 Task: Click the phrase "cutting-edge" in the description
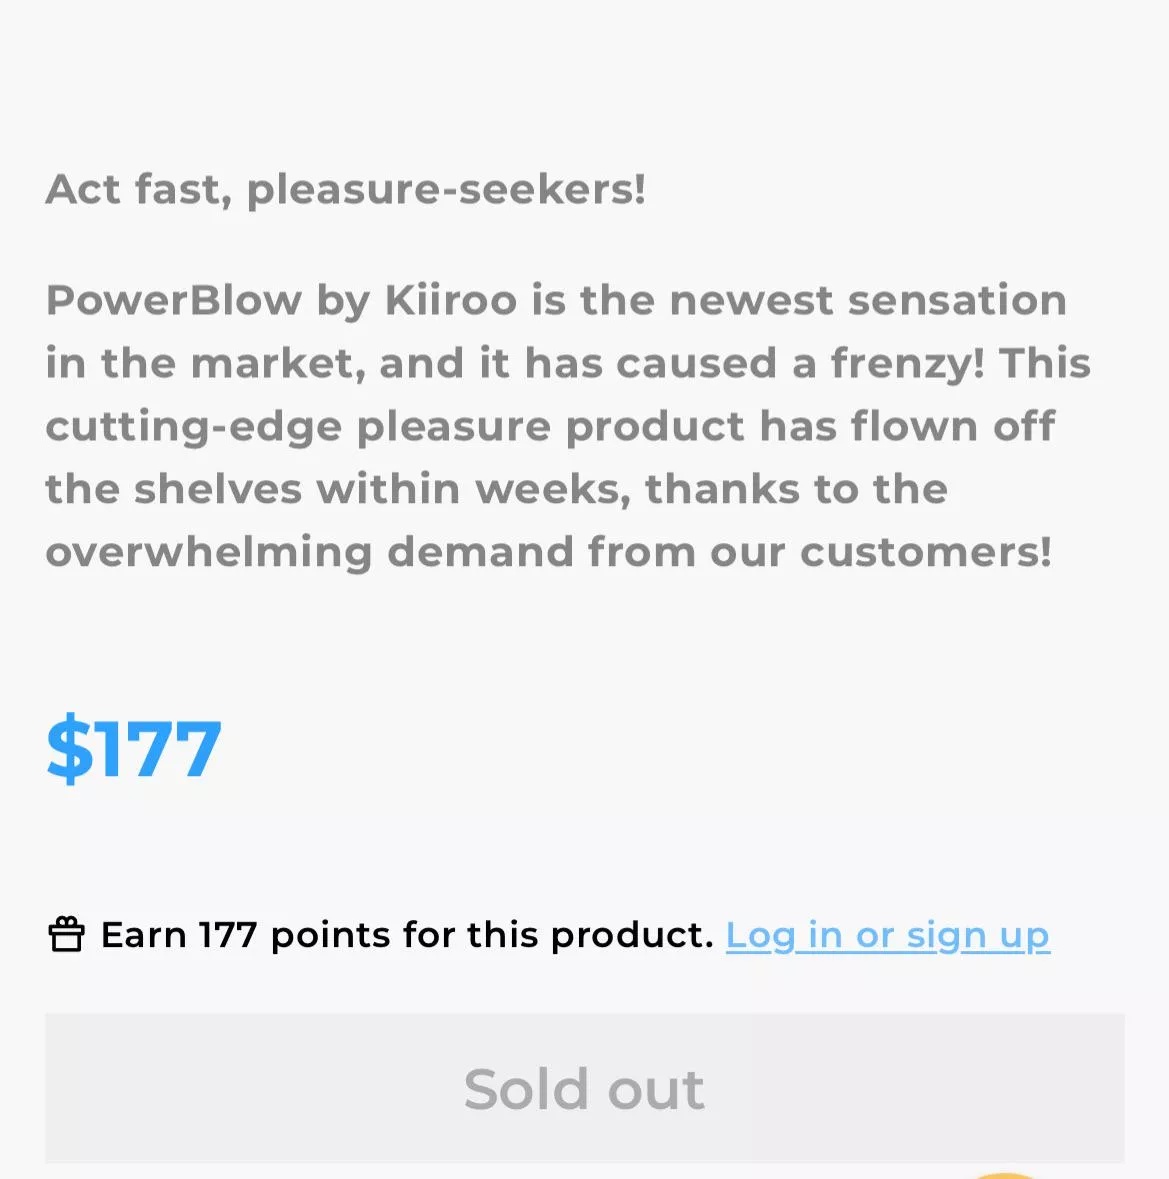pos(194,426)
